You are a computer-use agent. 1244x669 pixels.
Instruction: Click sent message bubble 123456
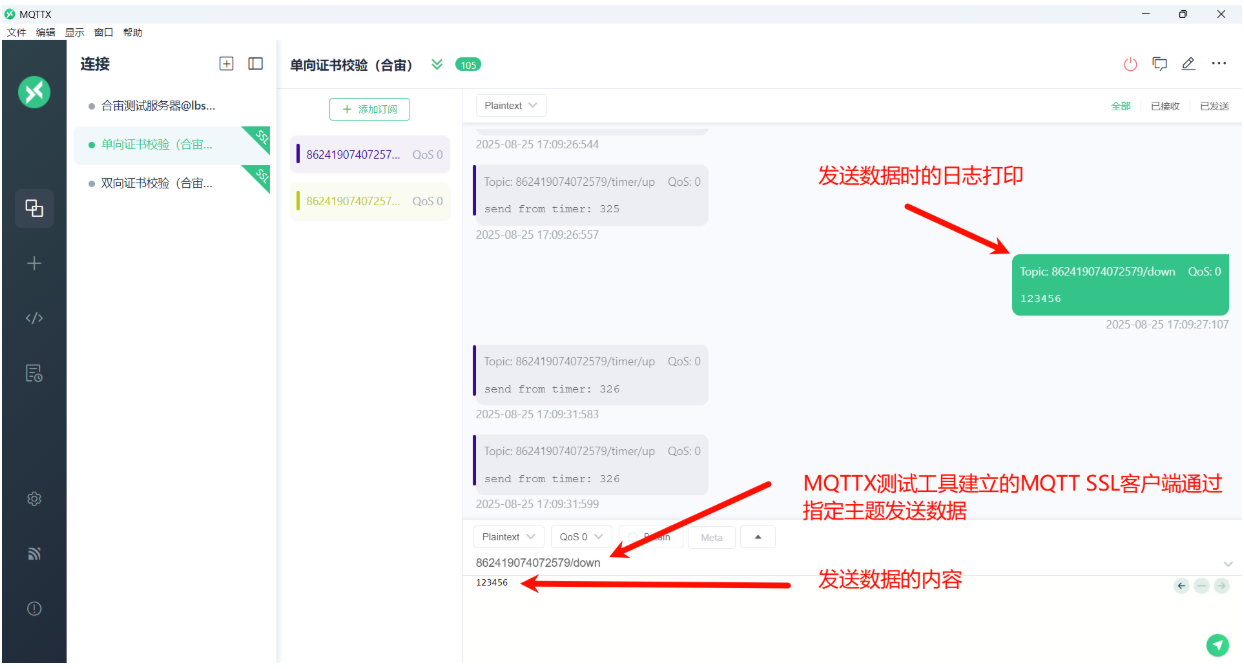1120,285
